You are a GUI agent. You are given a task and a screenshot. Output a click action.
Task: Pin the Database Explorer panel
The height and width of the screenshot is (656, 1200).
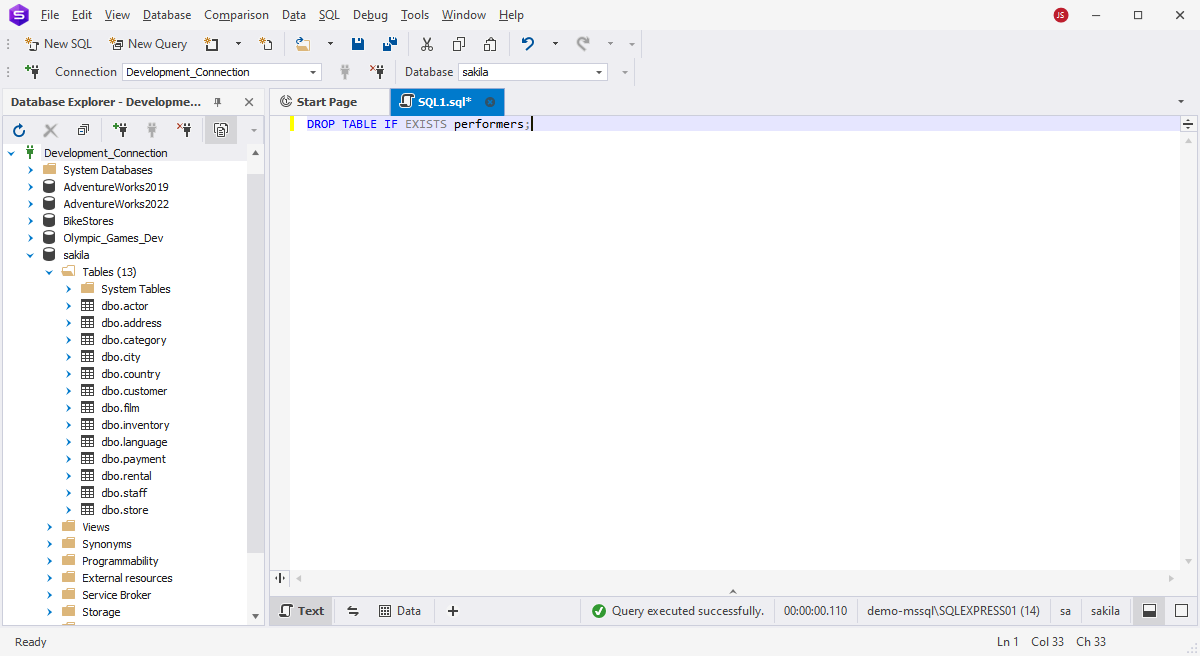click(x=218, y=102)
